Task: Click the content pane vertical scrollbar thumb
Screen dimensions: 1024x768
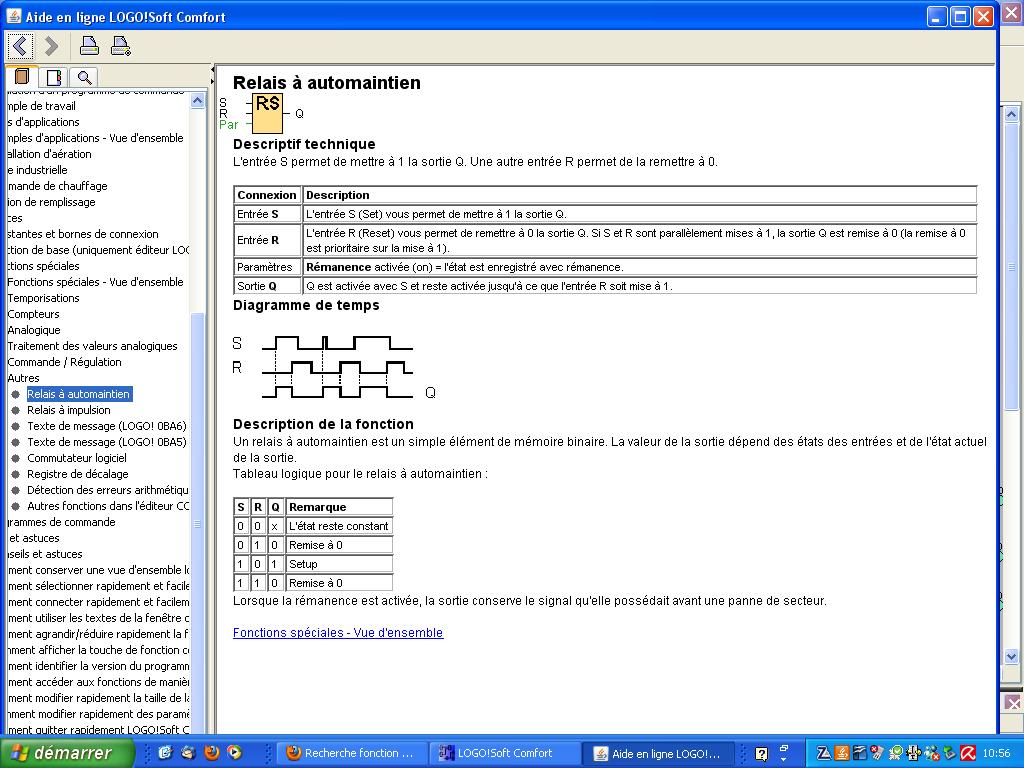Action: (1012, 266)
